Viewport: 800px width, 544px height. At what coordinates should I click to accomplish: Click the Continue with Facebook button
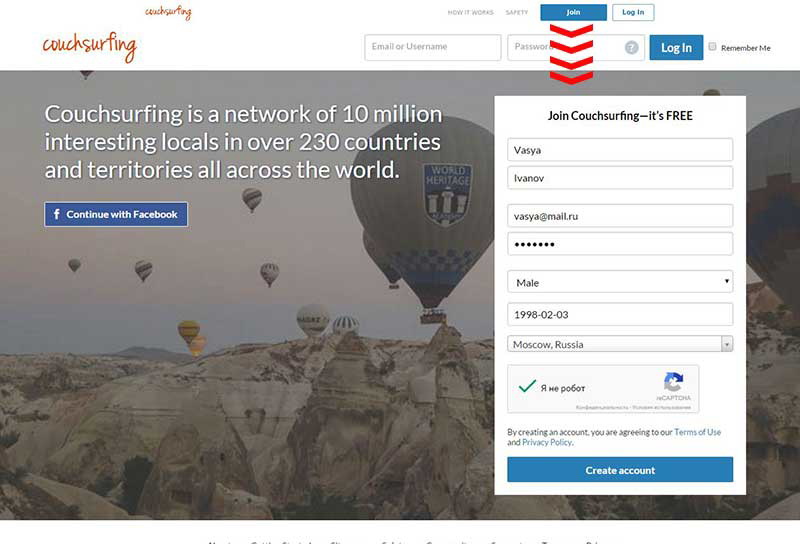116,214
